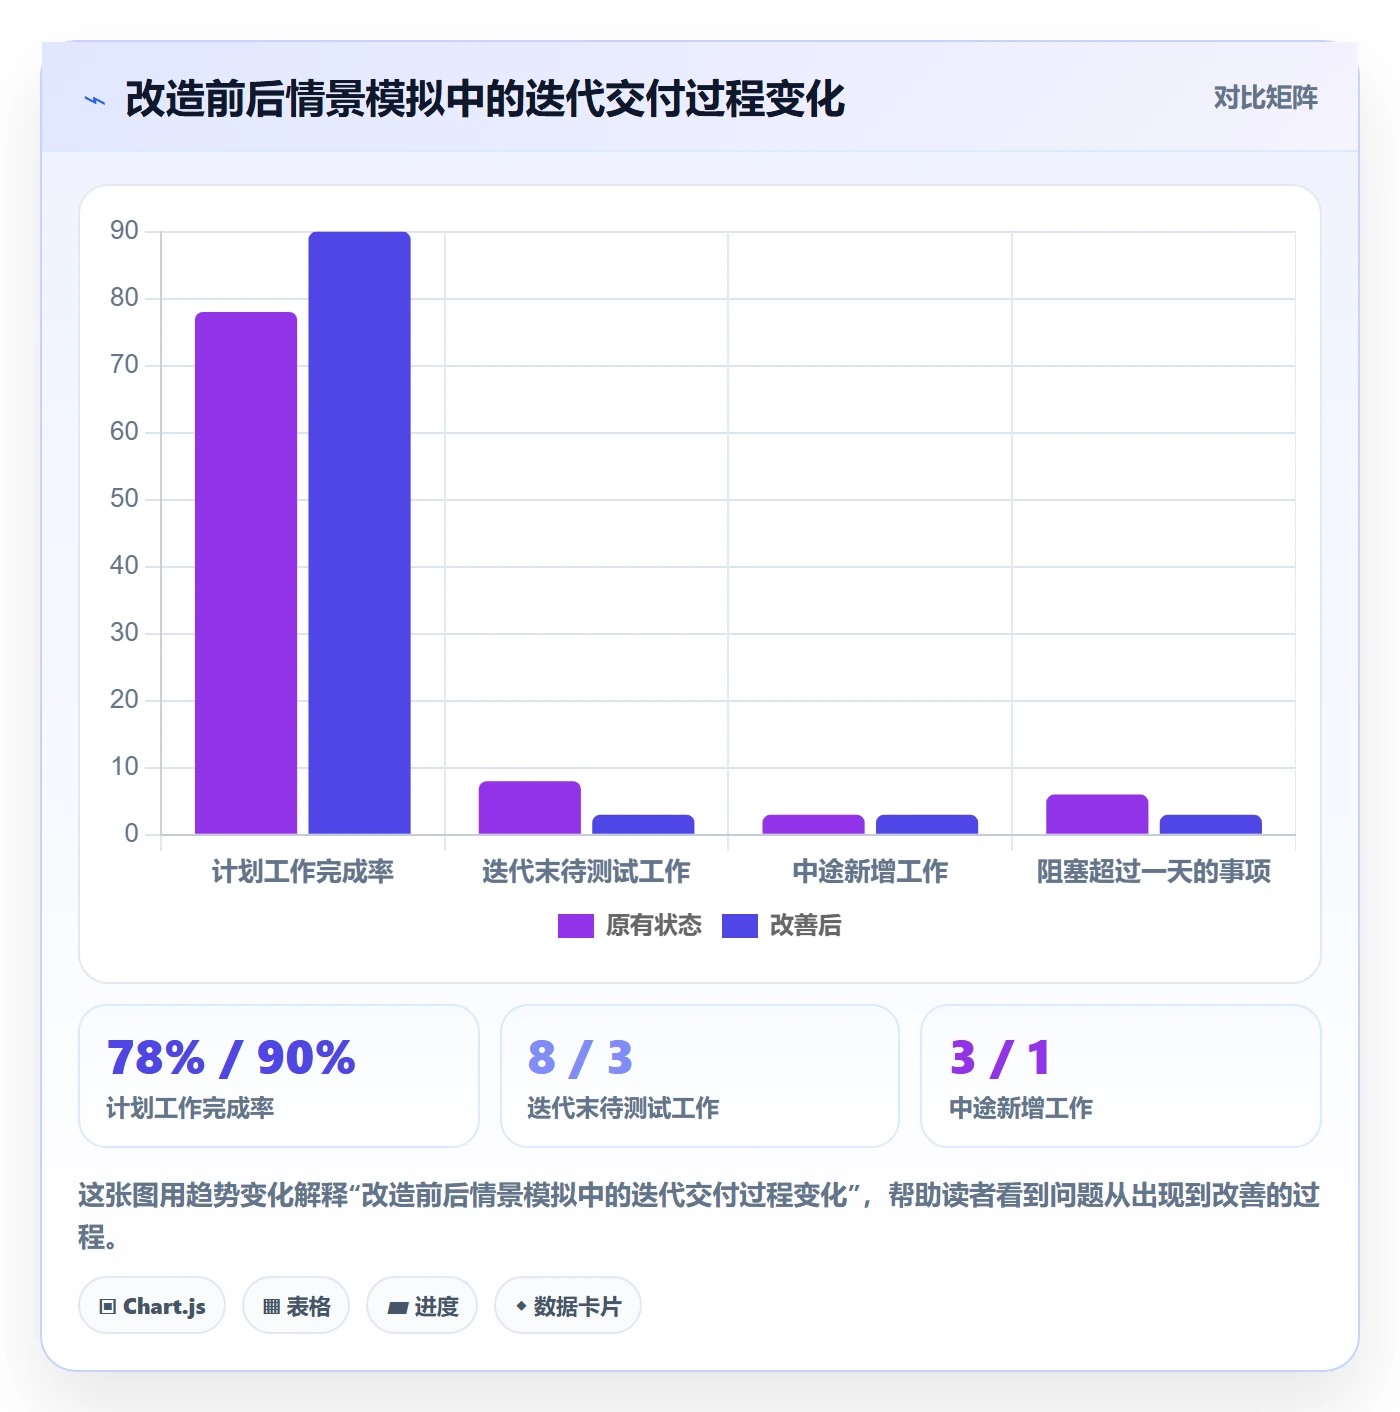Click the 进度 chip bar icon
The width and height of the screenshot is (1400, 1412).
tap(398, 1307)
